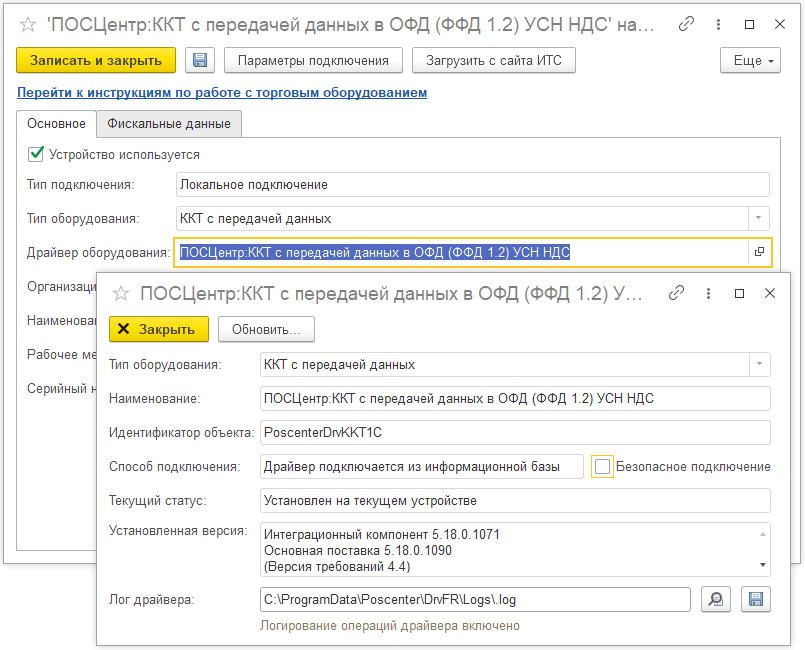
Task: Click into the 'Лог драйвера' path field
Action: pos(474,599)
